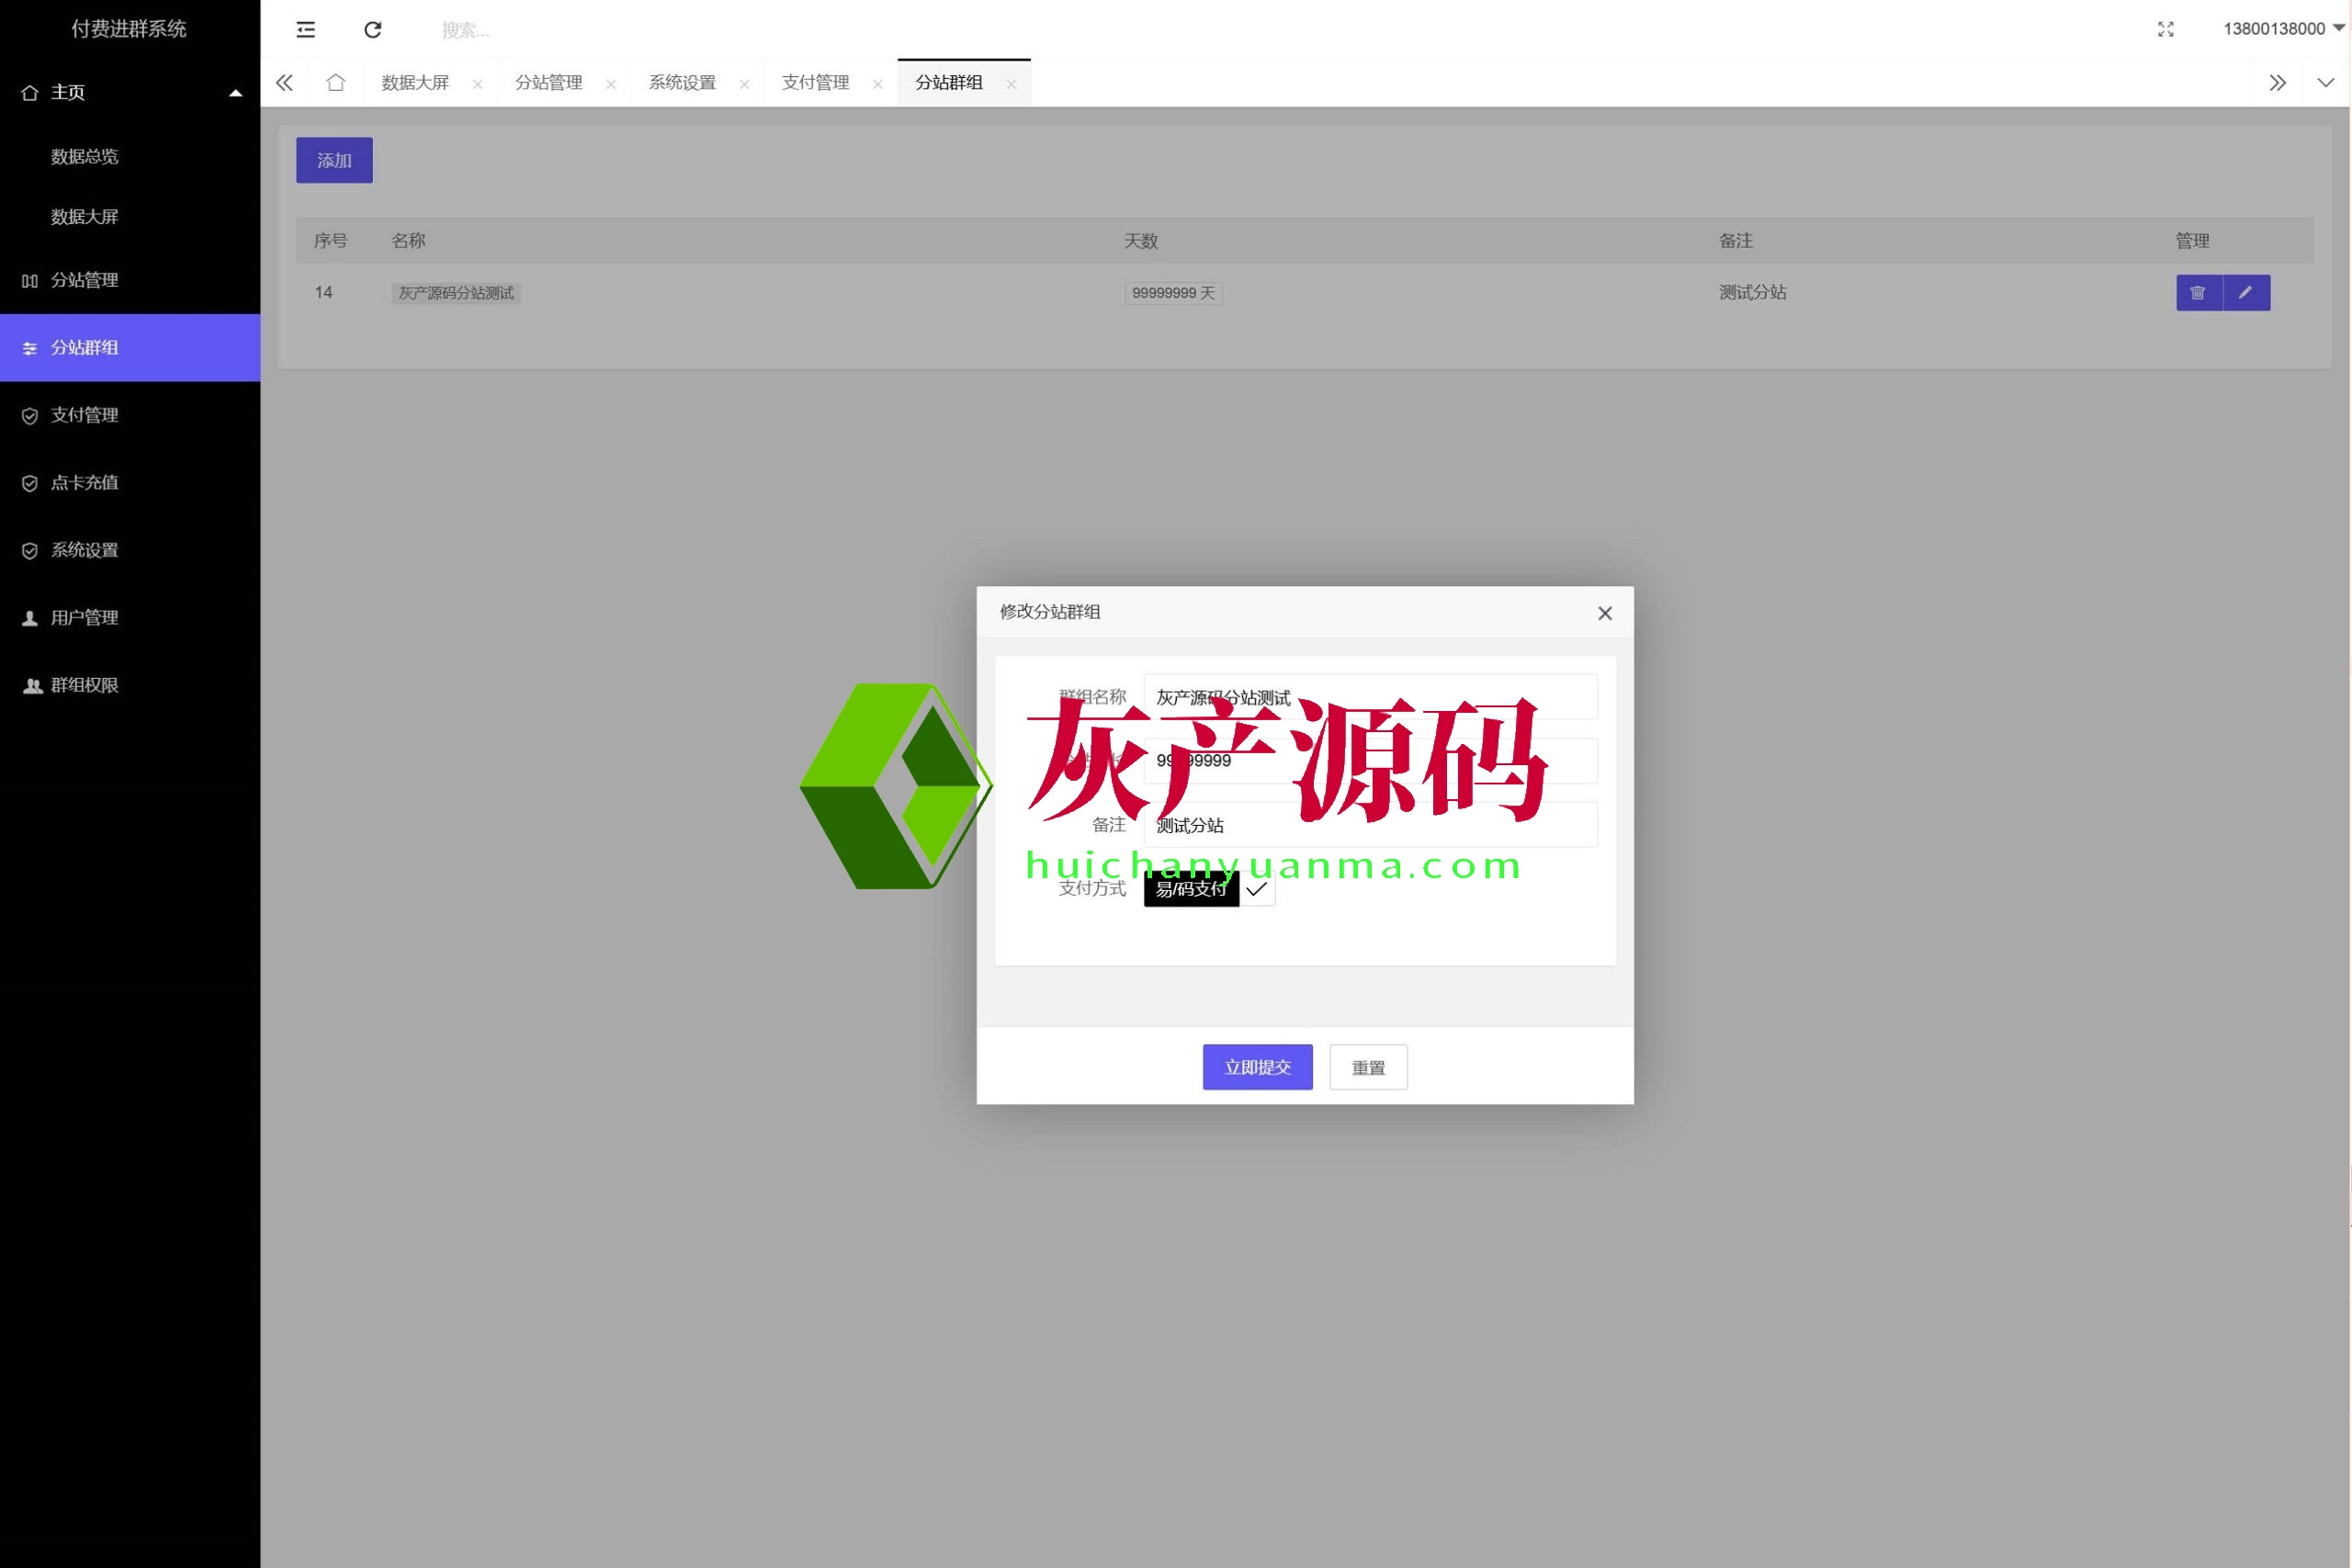Open the tab operations dropdown chevron

(2326, 83)
